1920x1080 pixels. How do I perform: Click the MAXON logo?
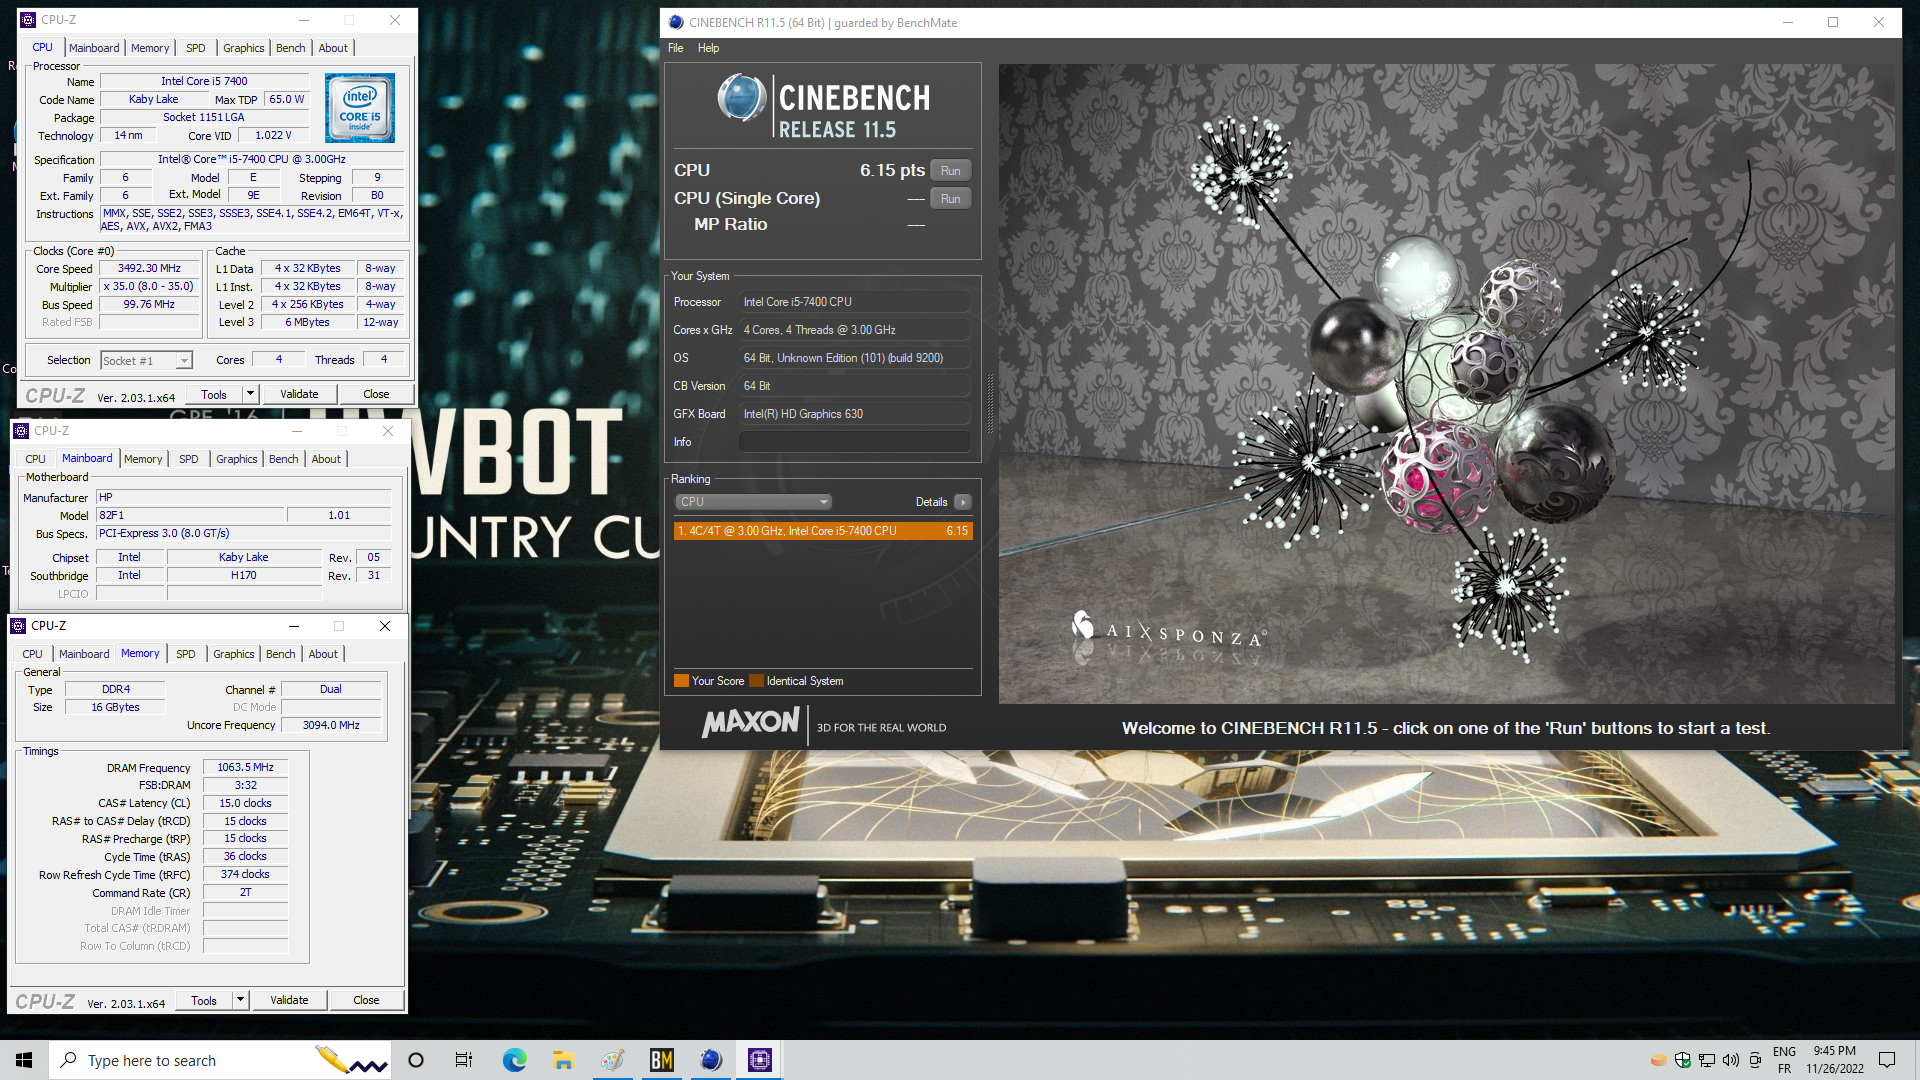coord(750,722)
